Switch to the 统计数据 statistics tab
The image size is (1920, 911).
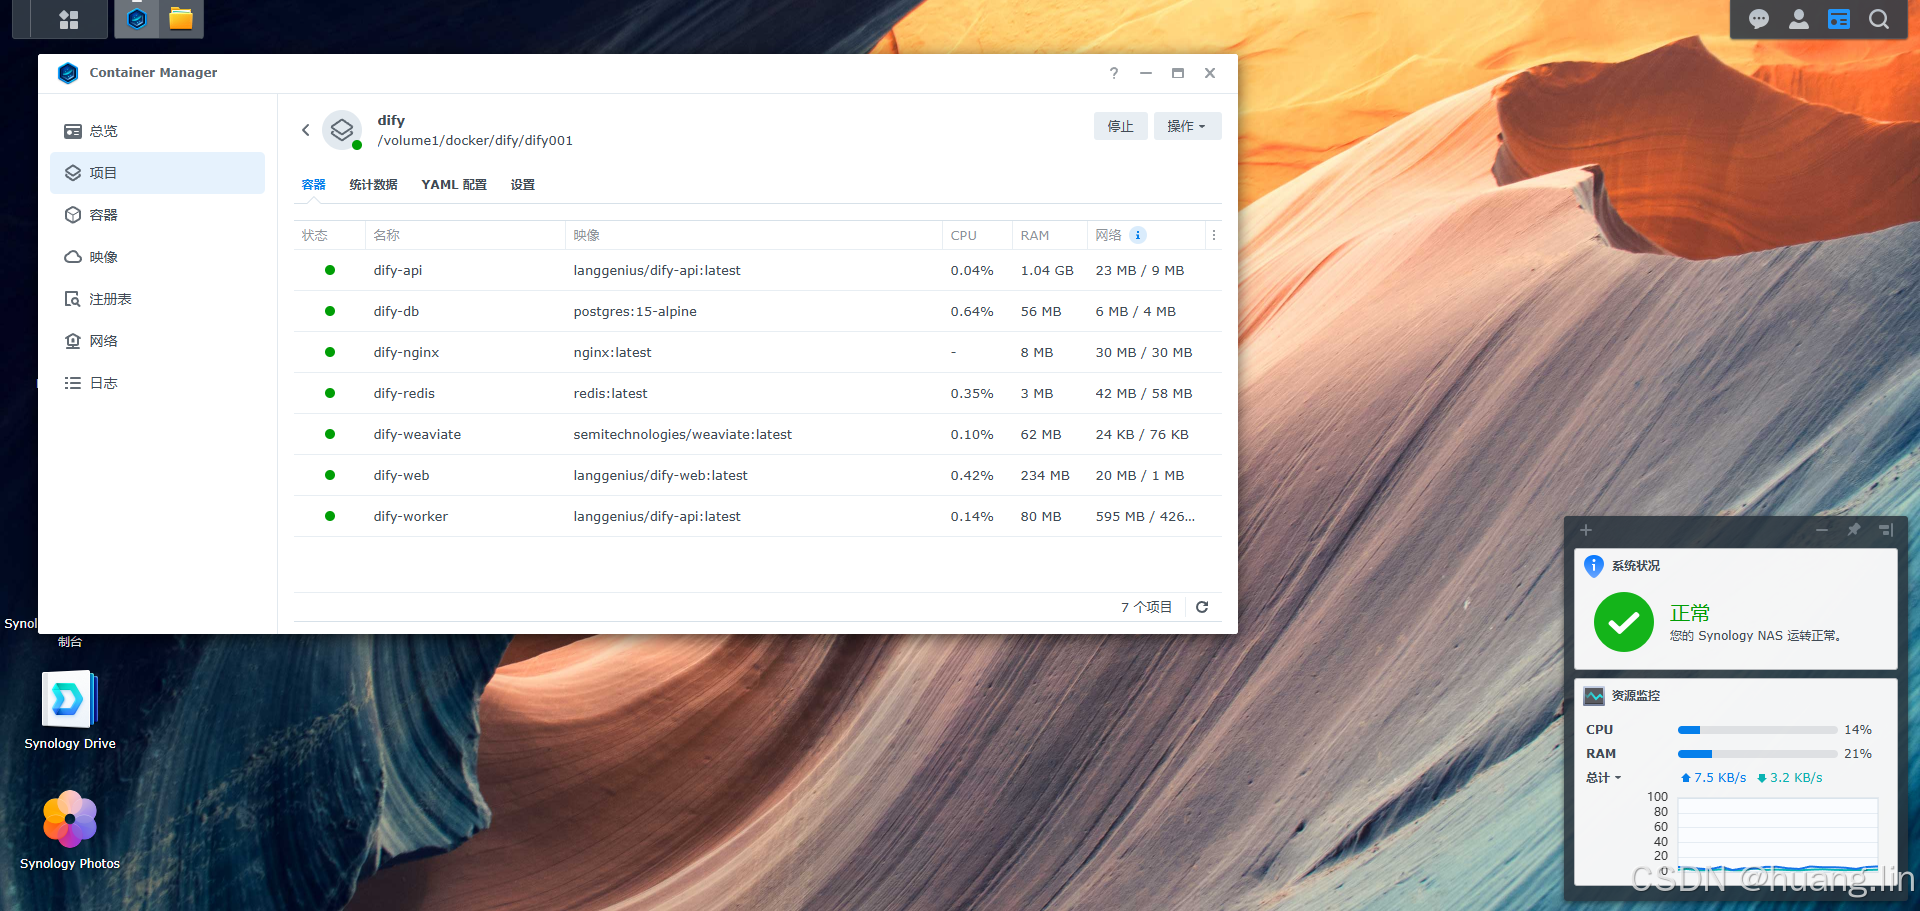click(373, 185)
